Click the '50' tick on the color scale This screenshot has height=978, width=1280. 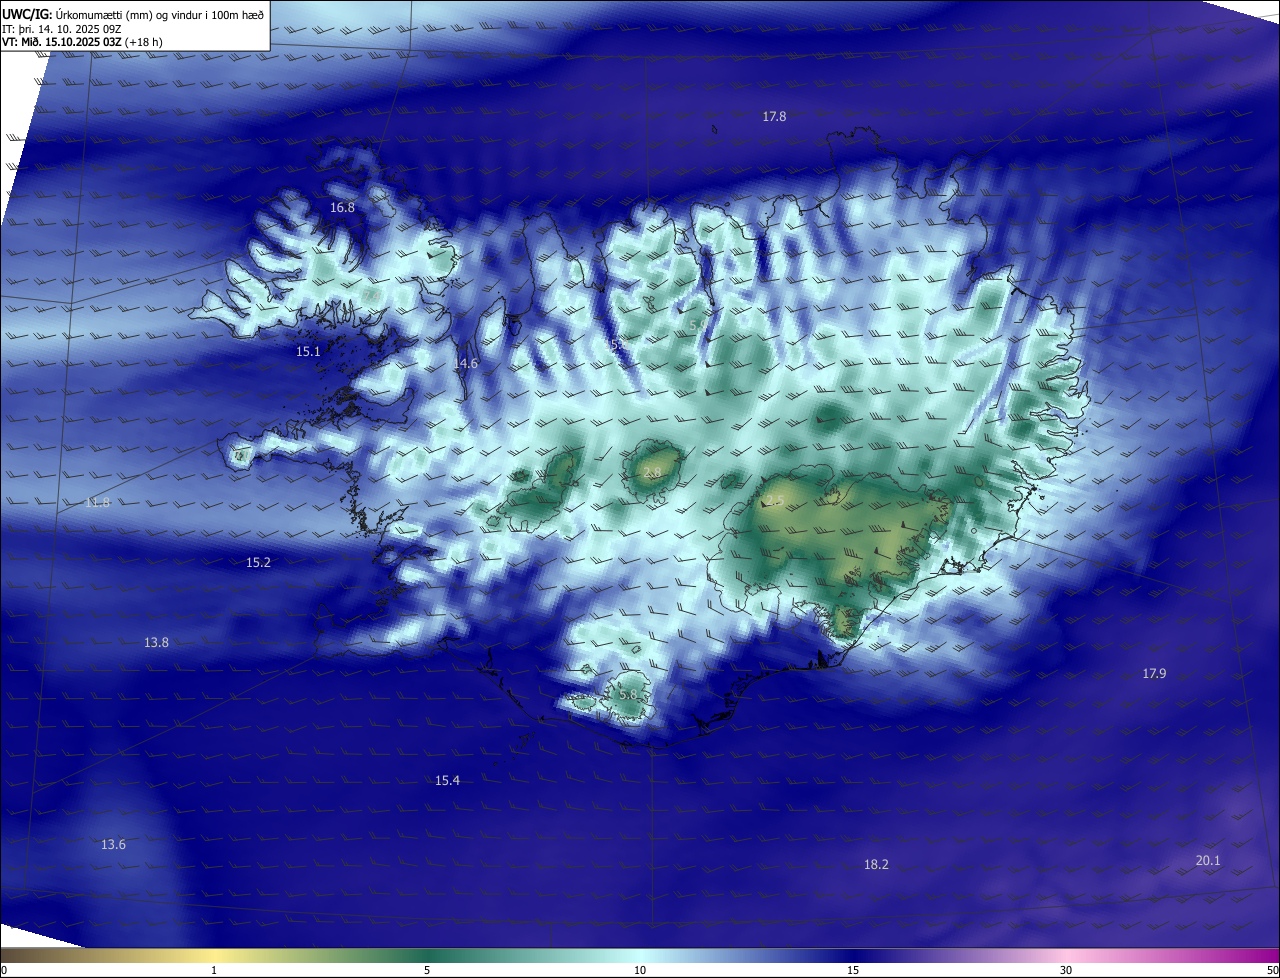(1272, 970)
